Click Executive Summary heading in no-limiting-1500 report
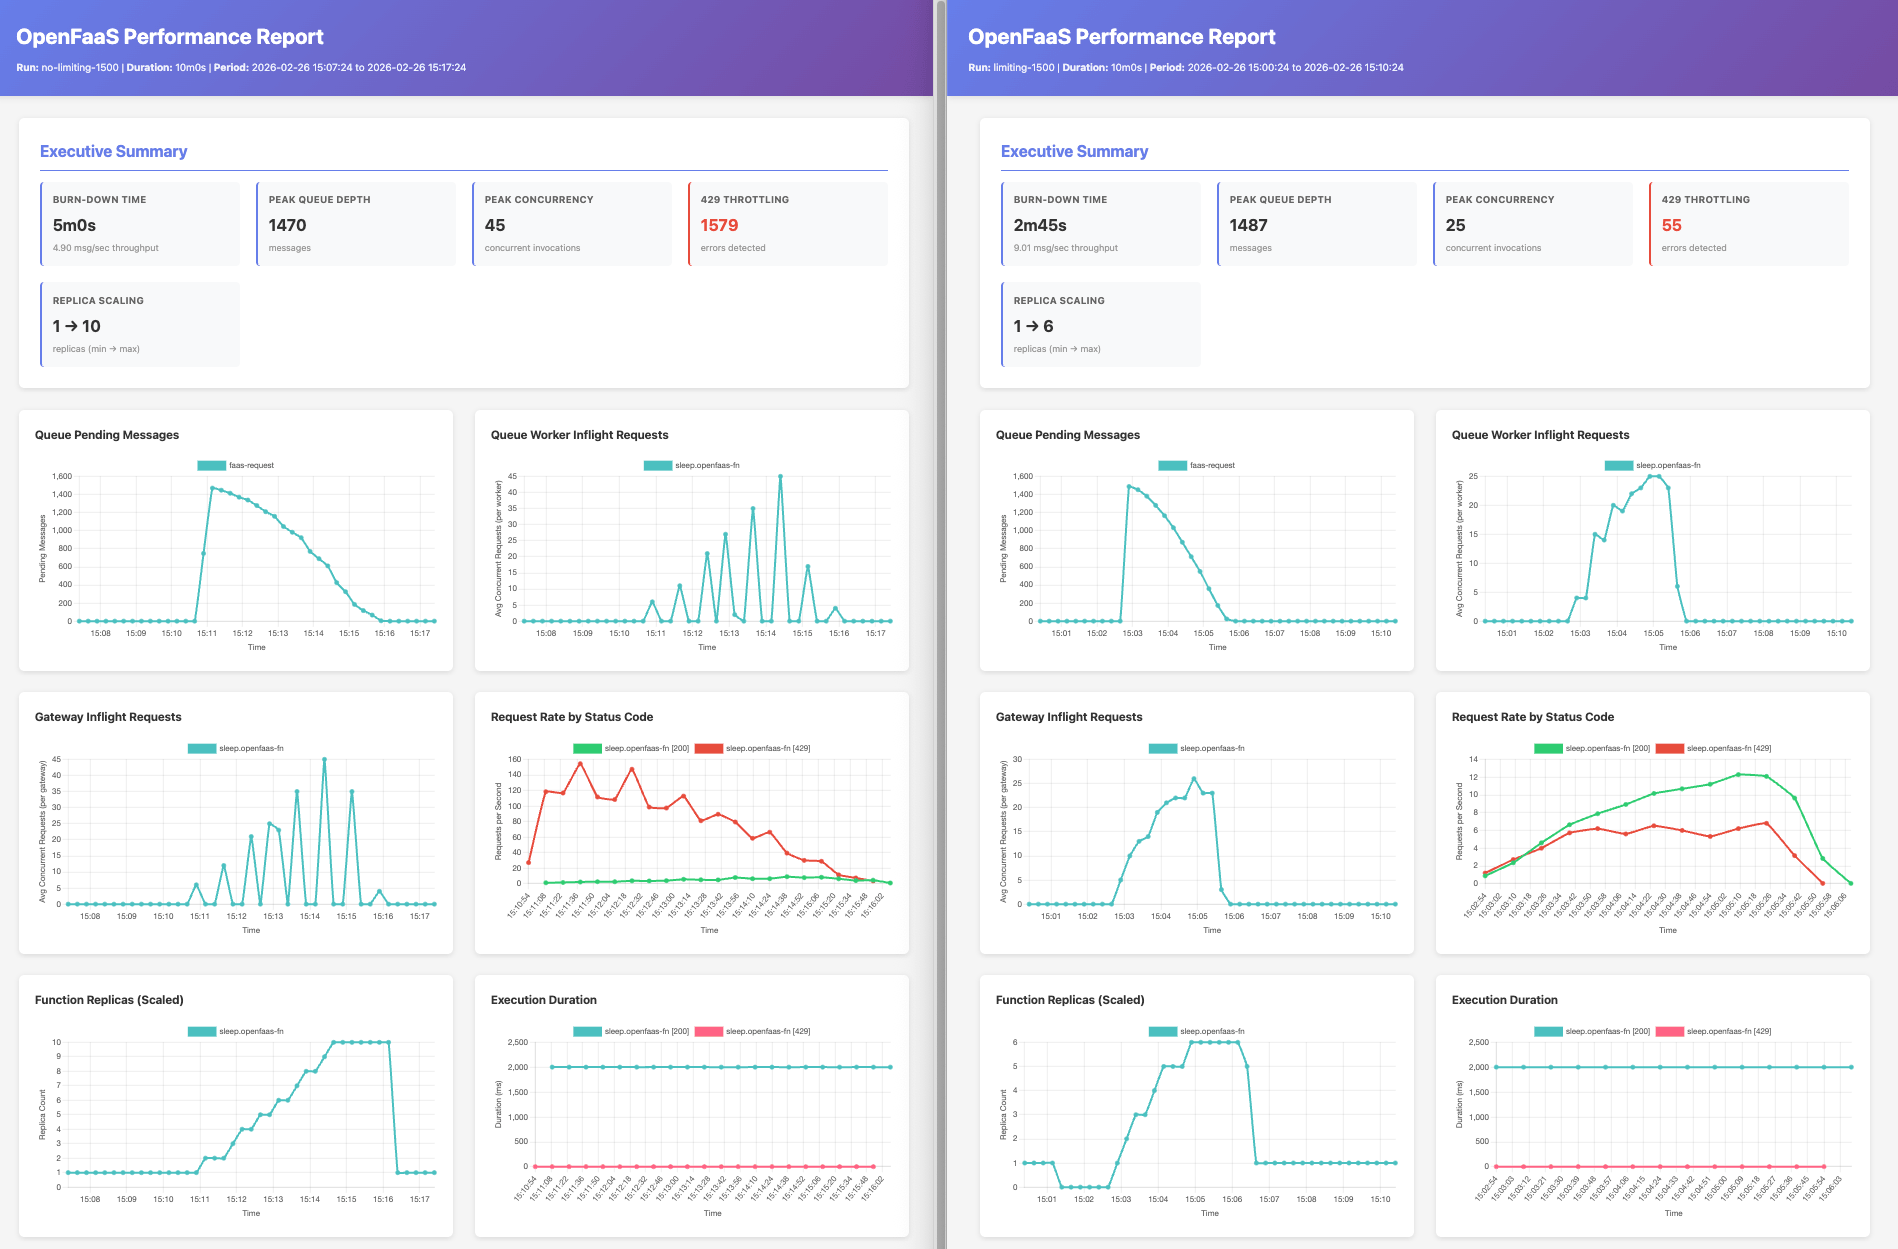Viewport: 1898px width, 1249px height. click(x=113, y=151)
